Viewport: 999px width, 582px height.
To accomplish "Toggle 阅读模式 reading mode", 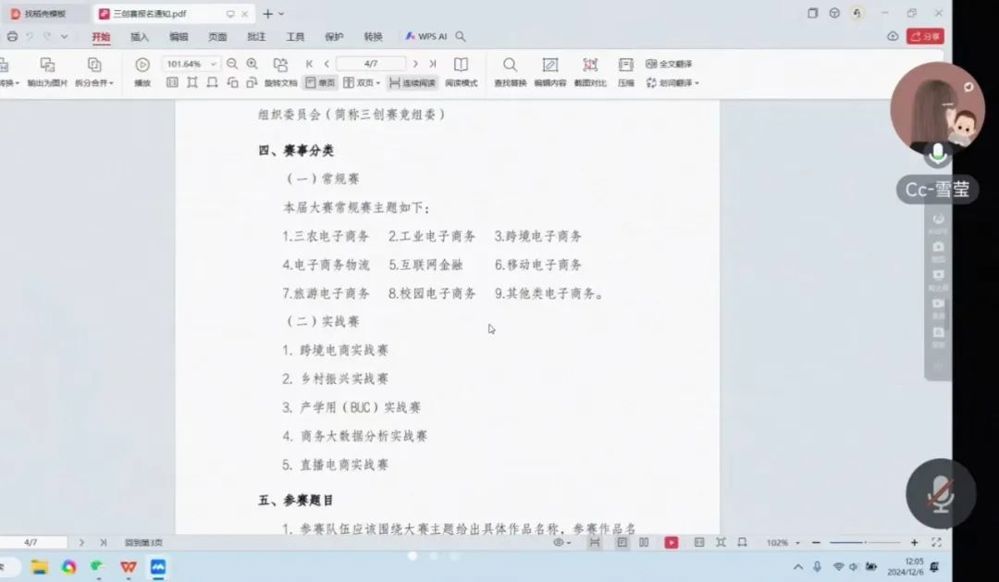I will 461,72.
